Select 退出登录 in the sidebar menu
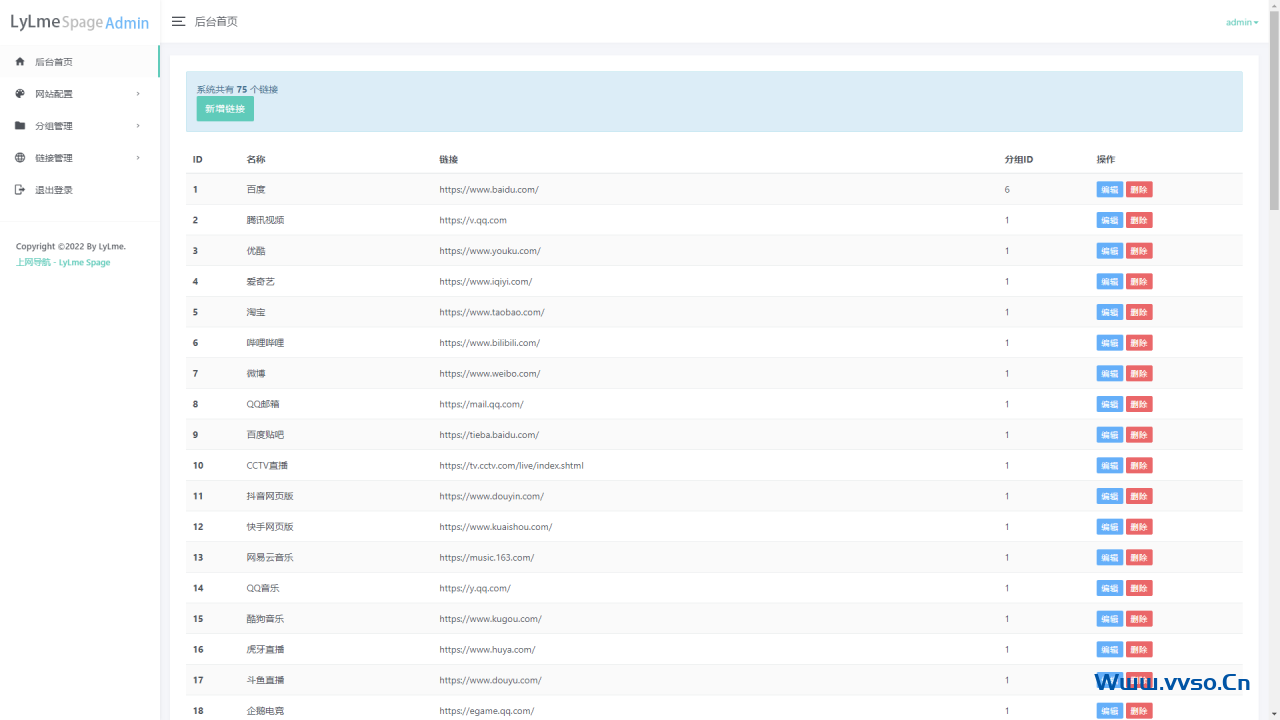 pos(54,190)
